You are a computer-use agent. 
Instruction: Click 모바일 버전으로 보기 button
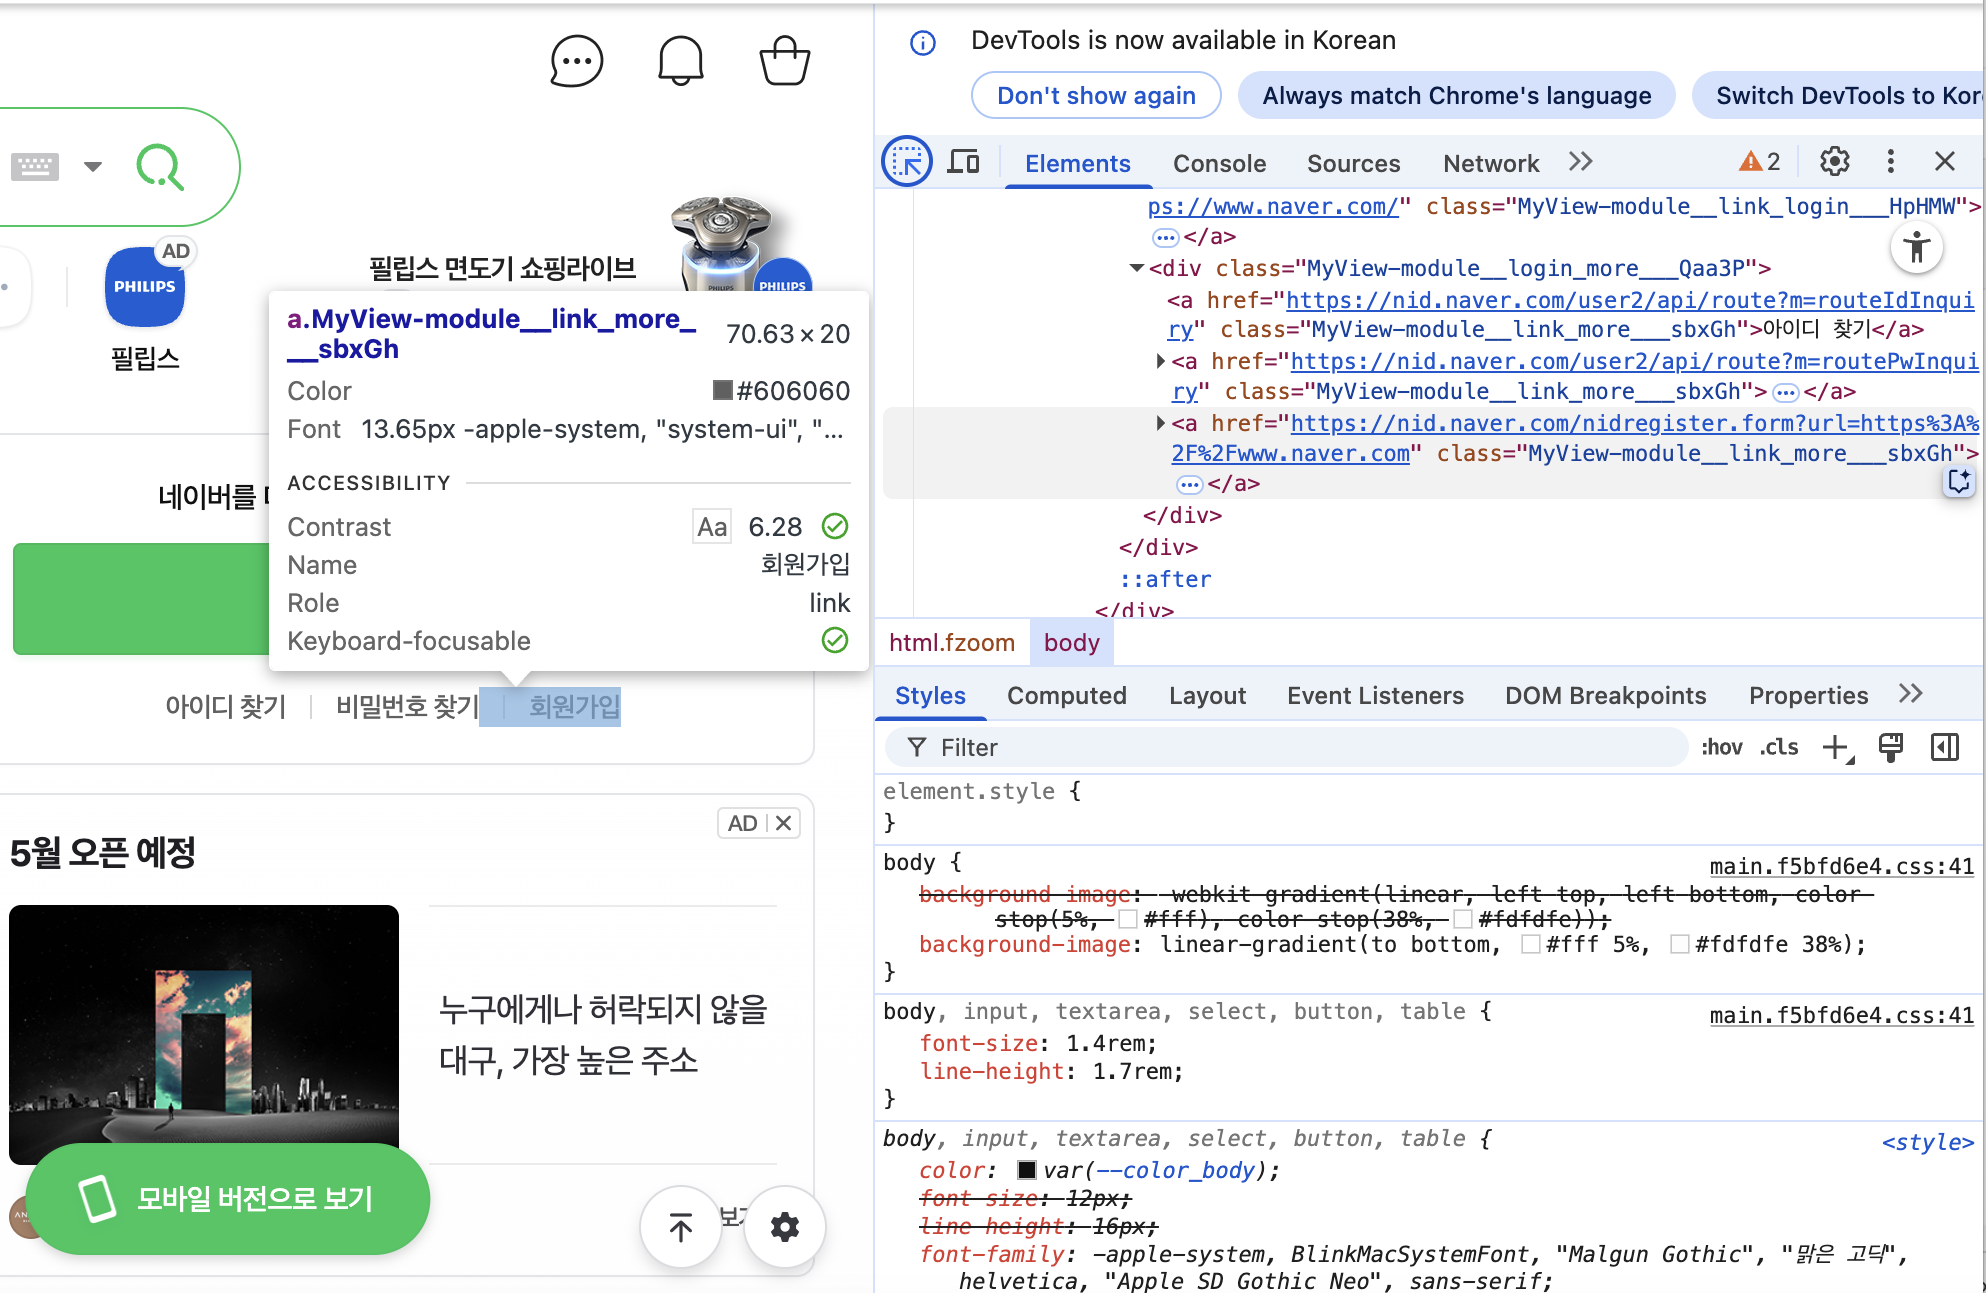point(228,1199)
